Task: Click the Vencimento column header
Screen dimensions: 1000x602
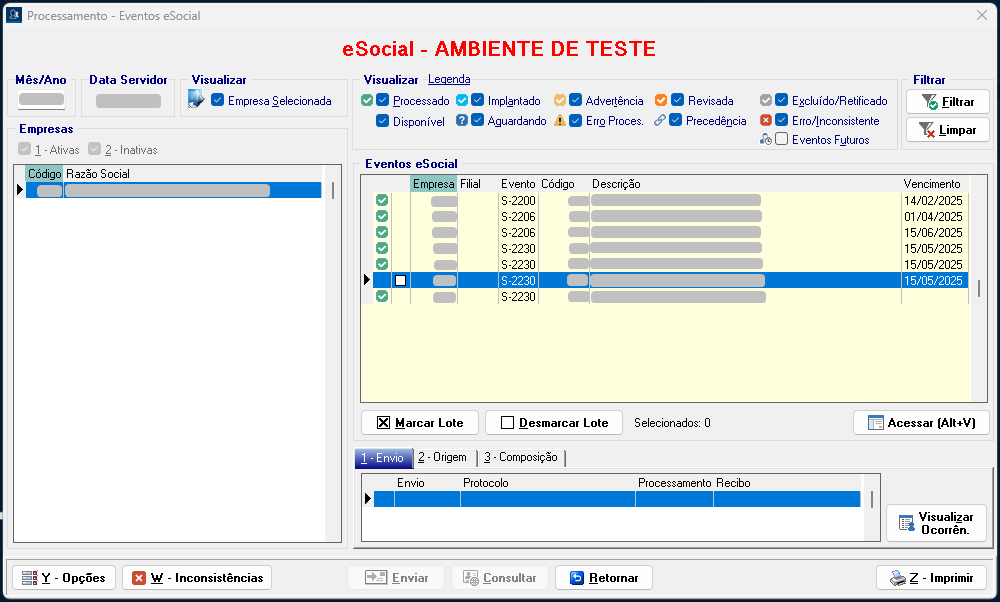Action: [932, 184]
